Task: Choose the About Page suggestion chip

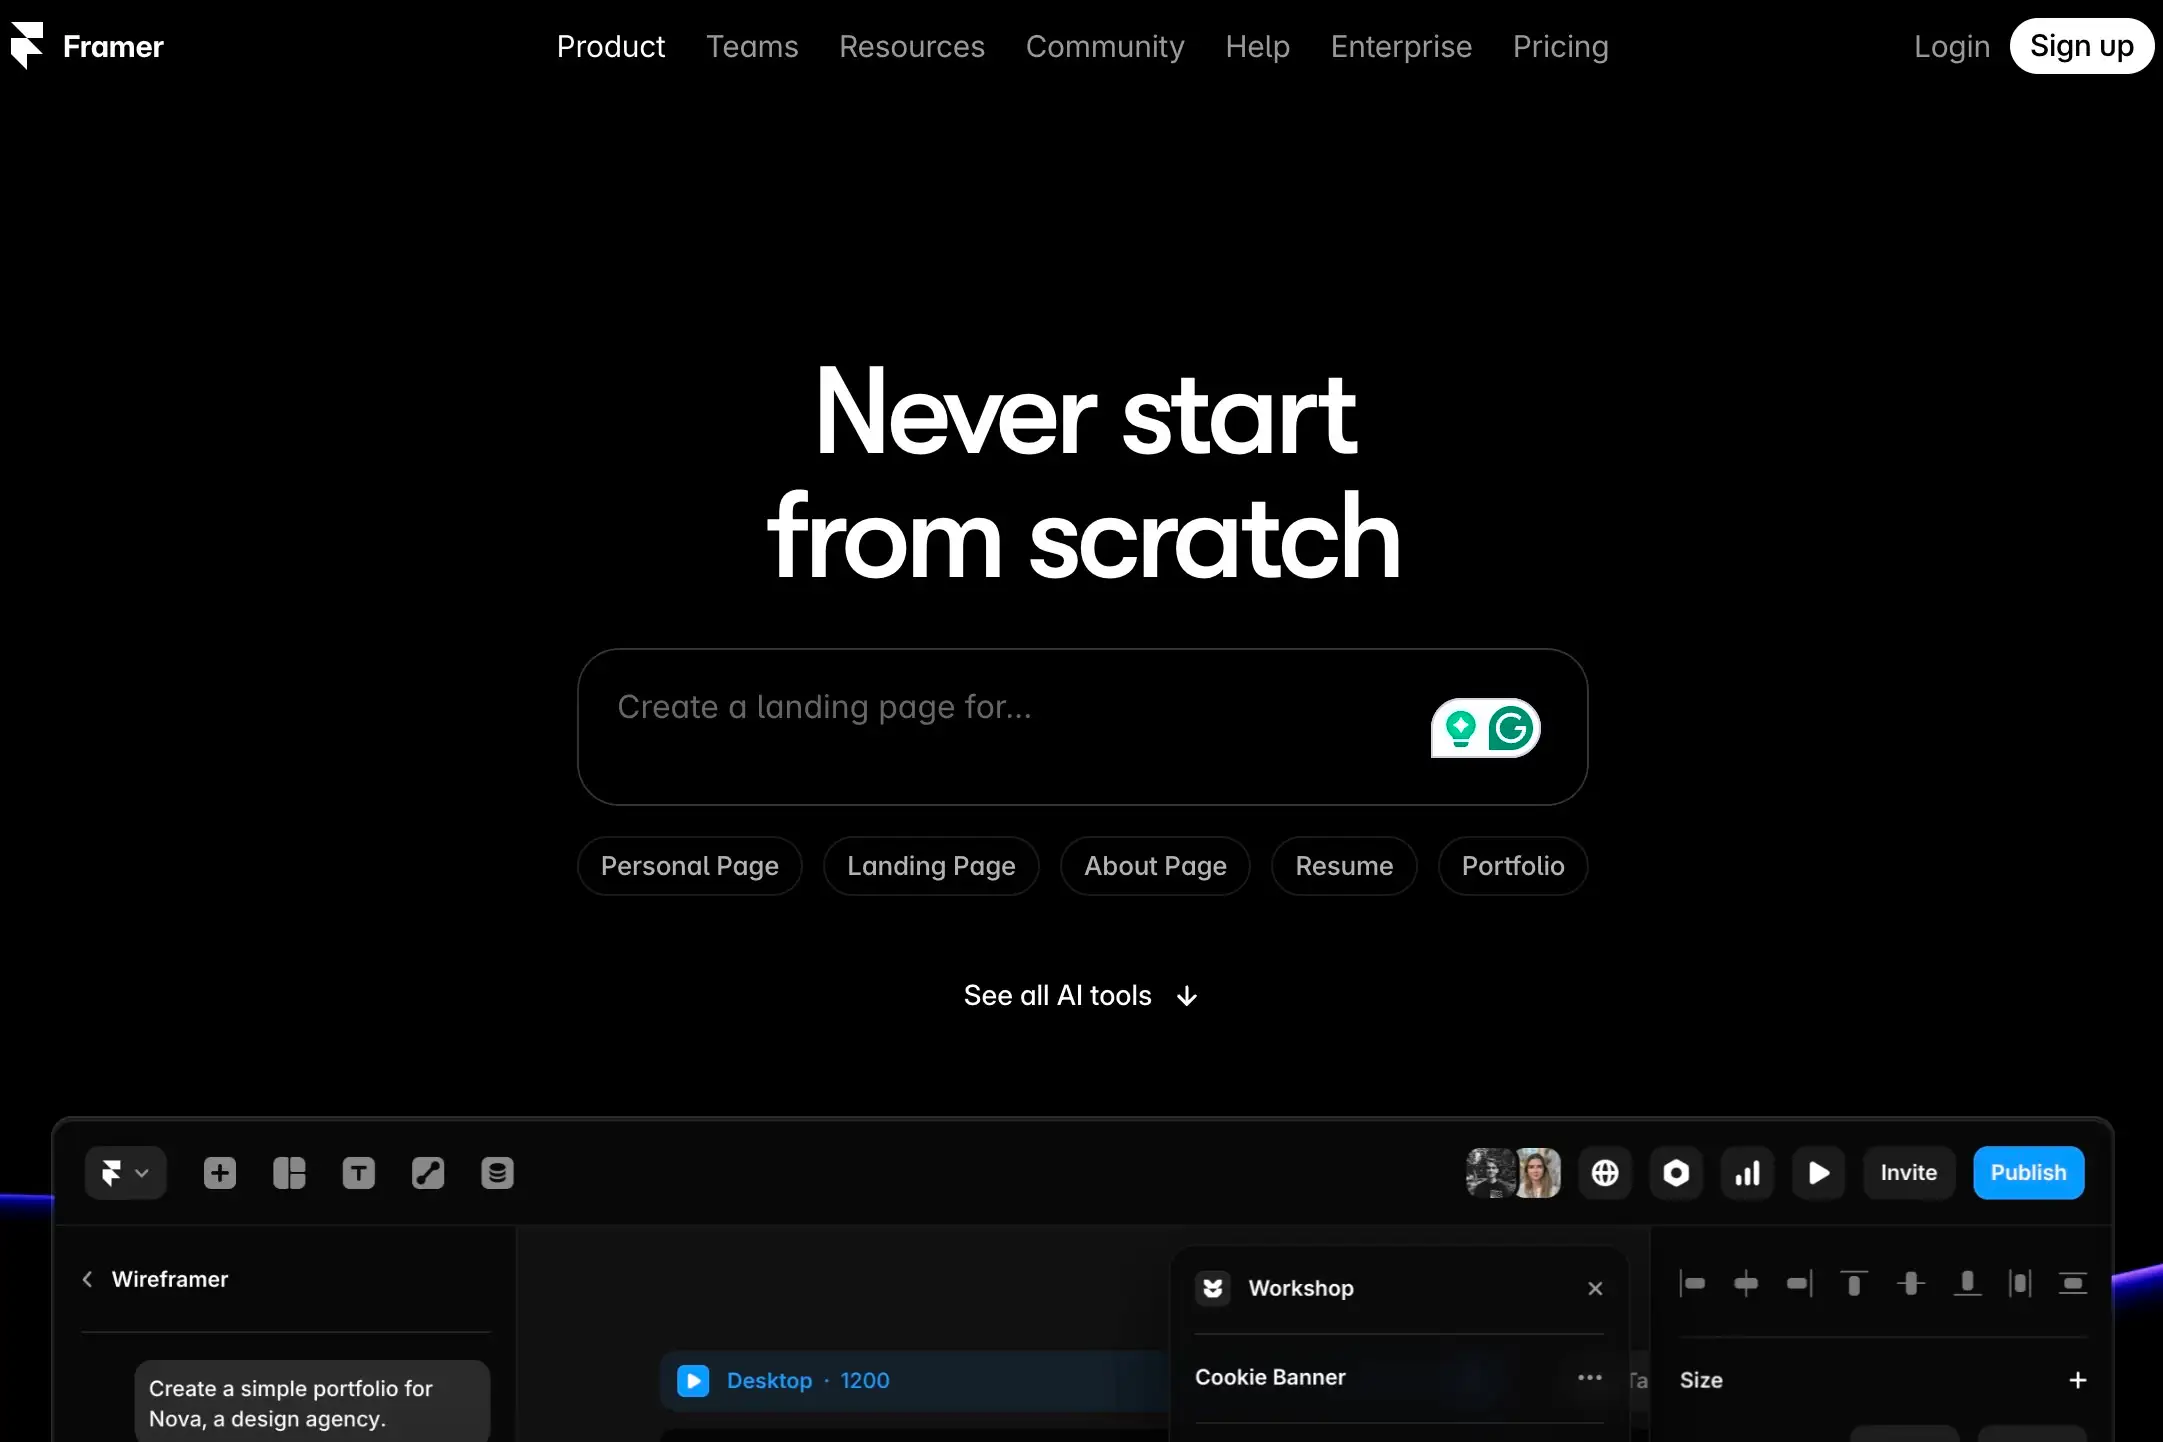Action: (x=1155, y=866)
